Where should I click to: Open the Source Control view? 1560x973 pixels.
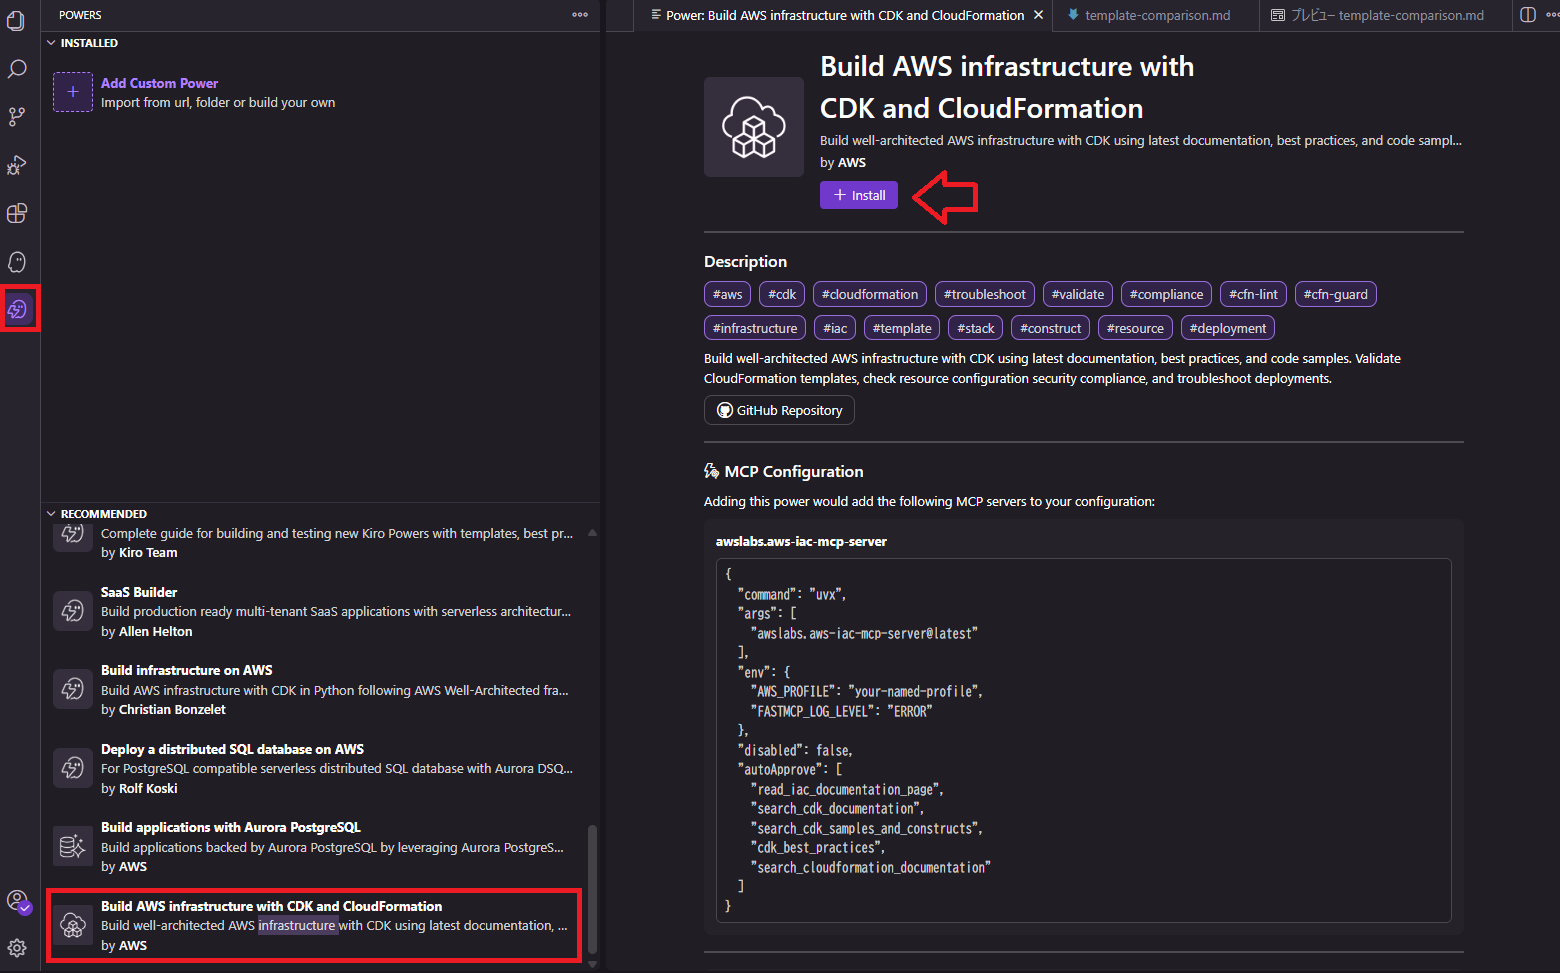click(x=17, y=117)
